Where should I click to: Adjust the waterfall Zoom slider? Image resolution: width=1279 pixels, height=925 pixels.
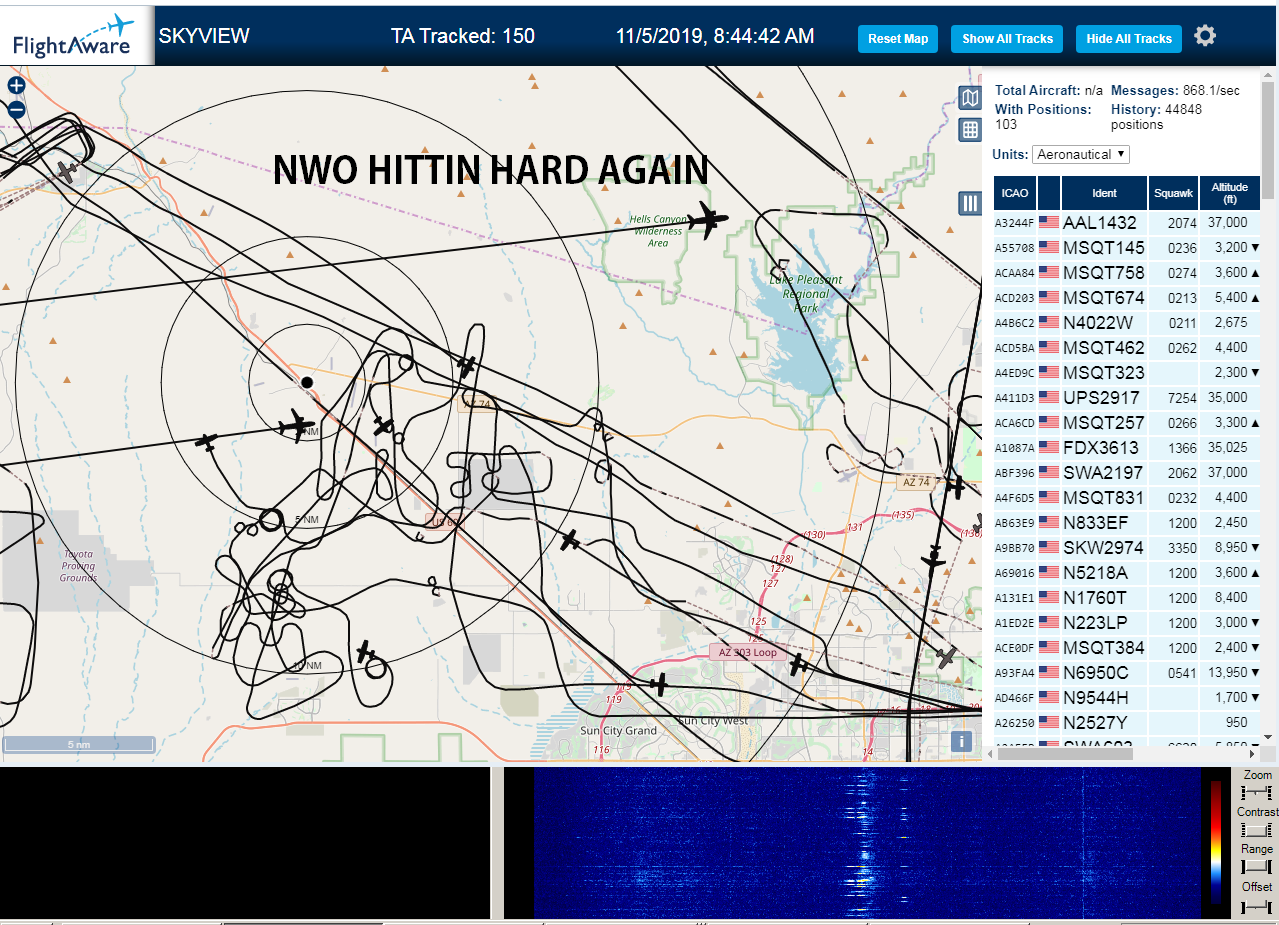click(1258, 791)
